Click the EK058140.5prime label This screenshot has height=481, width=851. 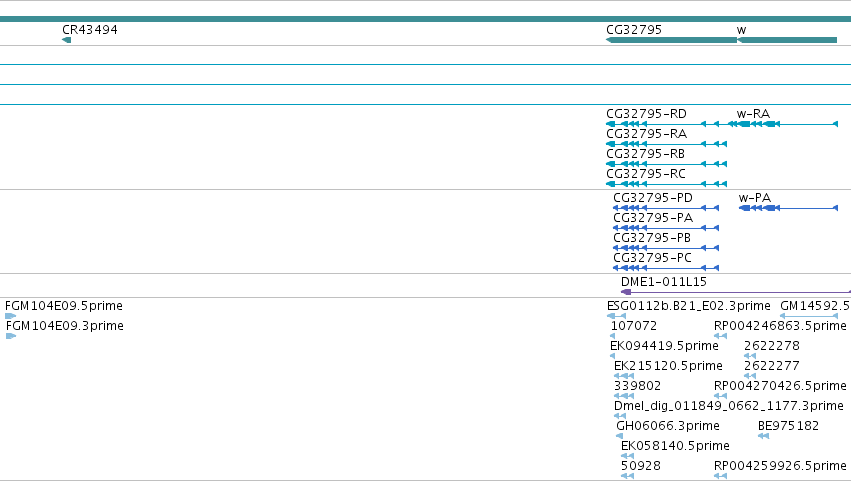pos(675,446)
